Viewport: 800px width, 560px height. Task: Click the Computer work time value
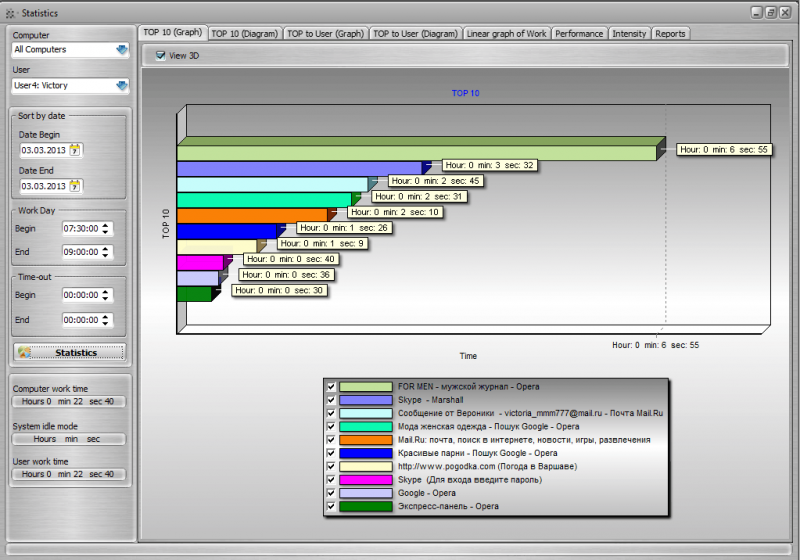coord(68,401)
